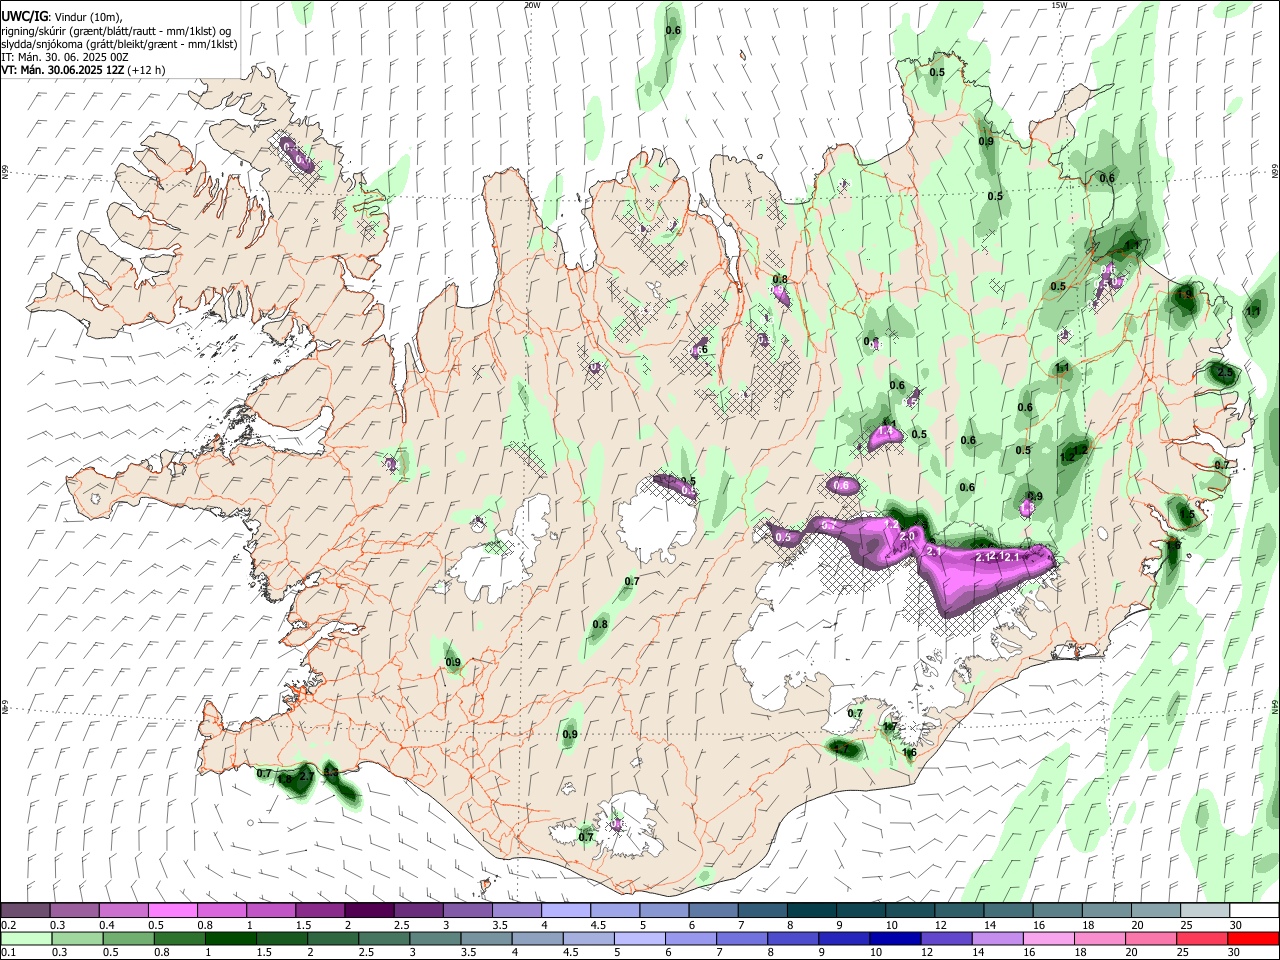
Task: Click the rain legend swatch labeled 25
Action: coord(1200,938)
